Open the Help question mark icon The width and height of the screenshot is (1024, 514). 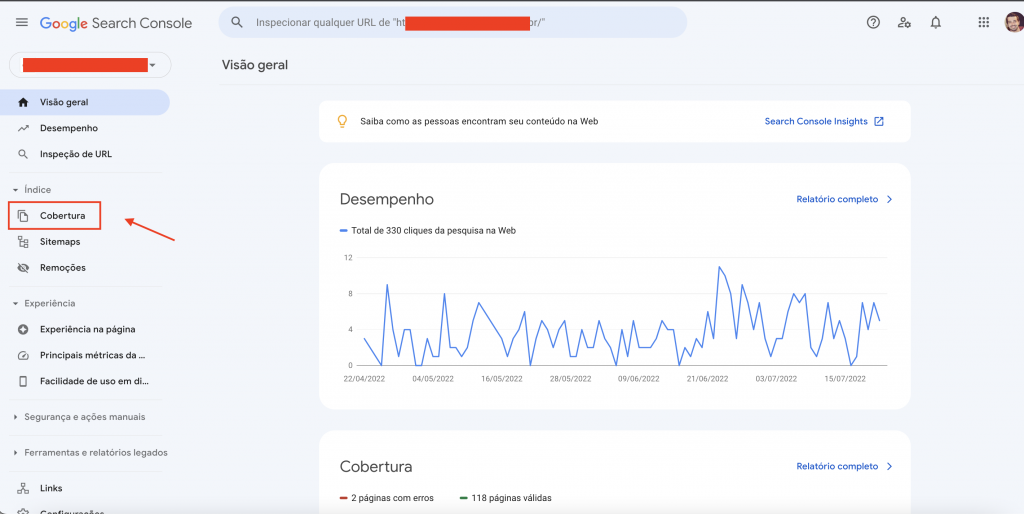pyautogui.click(x=873, y=22)
